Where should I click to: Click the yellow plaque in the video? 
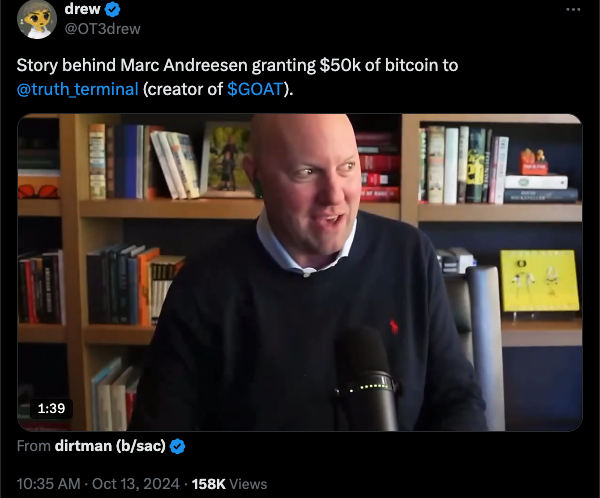point(540,281)
